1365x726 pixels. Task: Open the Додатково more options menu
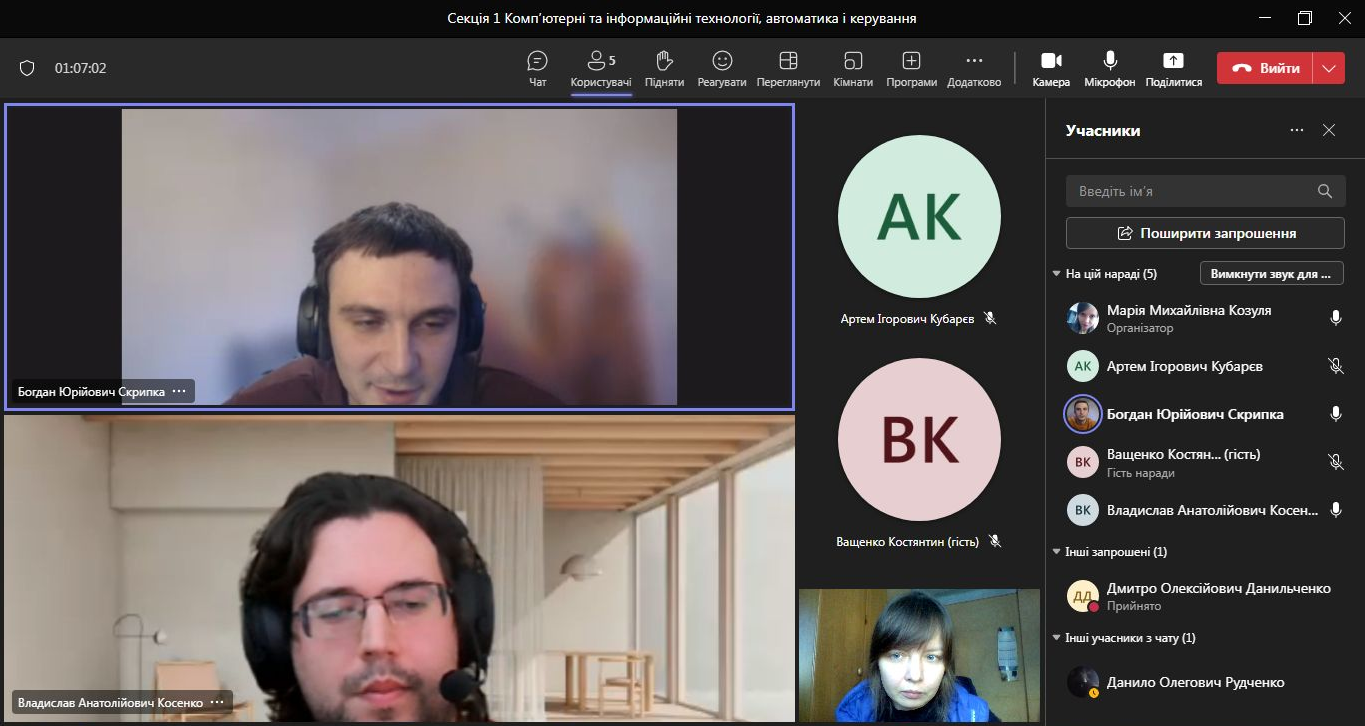pyautogui.click(x=974, y=68)
